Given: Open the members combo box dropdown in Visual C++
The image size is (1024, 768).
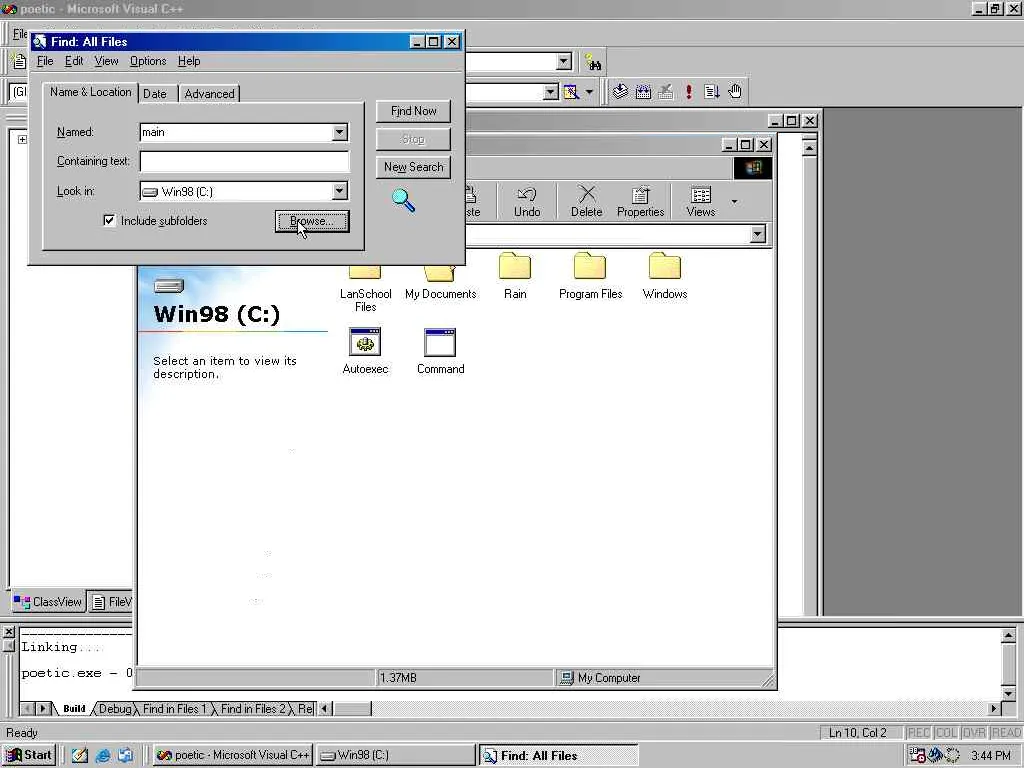Looking at the screenshot, I should coord(551,92).
